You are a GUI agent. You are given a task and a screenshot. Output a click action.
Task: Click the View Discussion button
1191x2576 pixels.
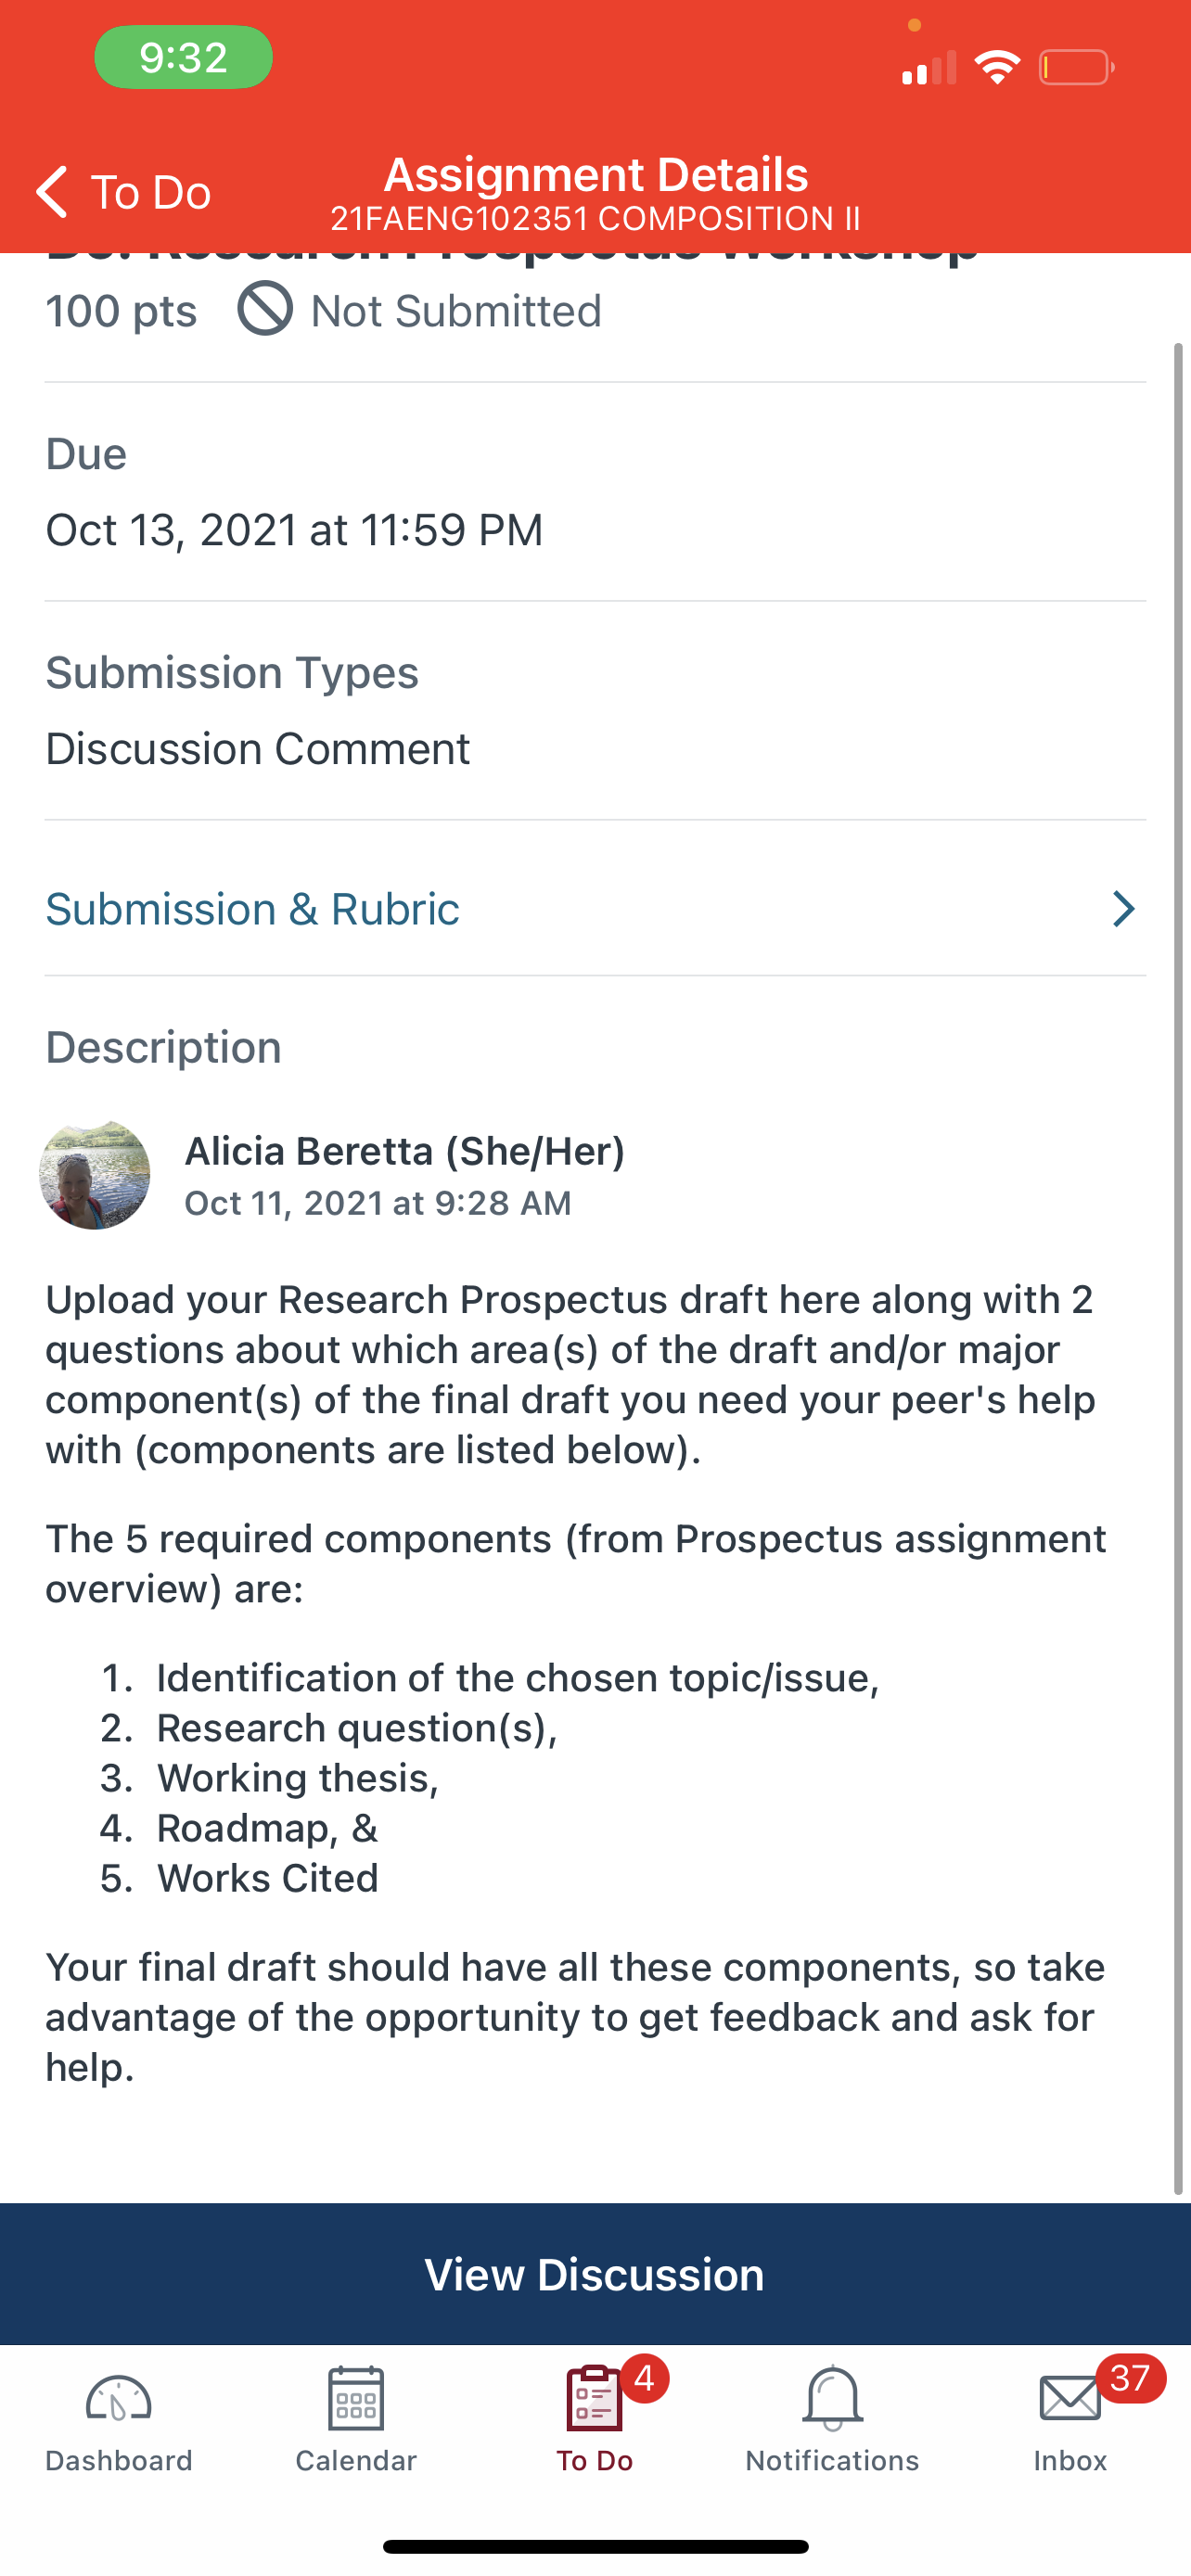[x=595, y=2274]
